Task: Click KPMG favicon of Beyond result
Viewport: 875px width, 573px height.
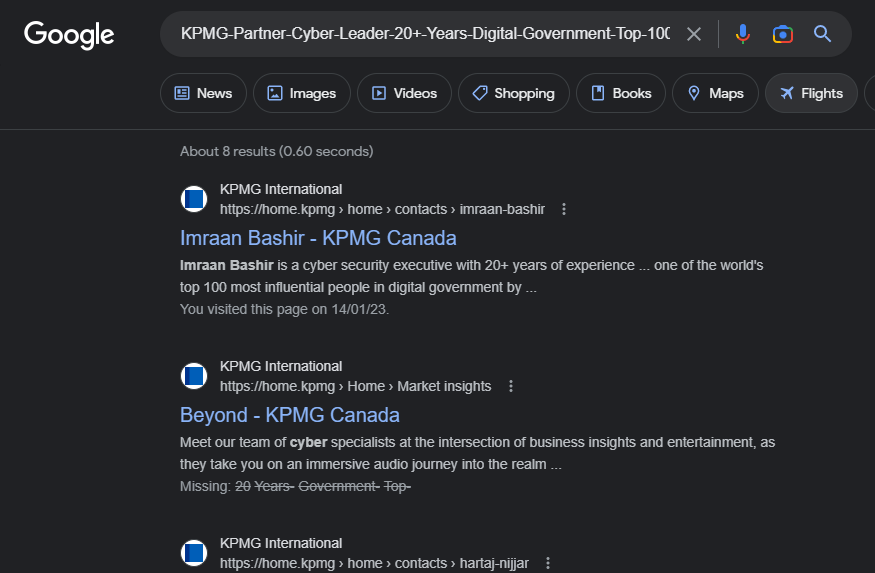Action: pos(194,375)
